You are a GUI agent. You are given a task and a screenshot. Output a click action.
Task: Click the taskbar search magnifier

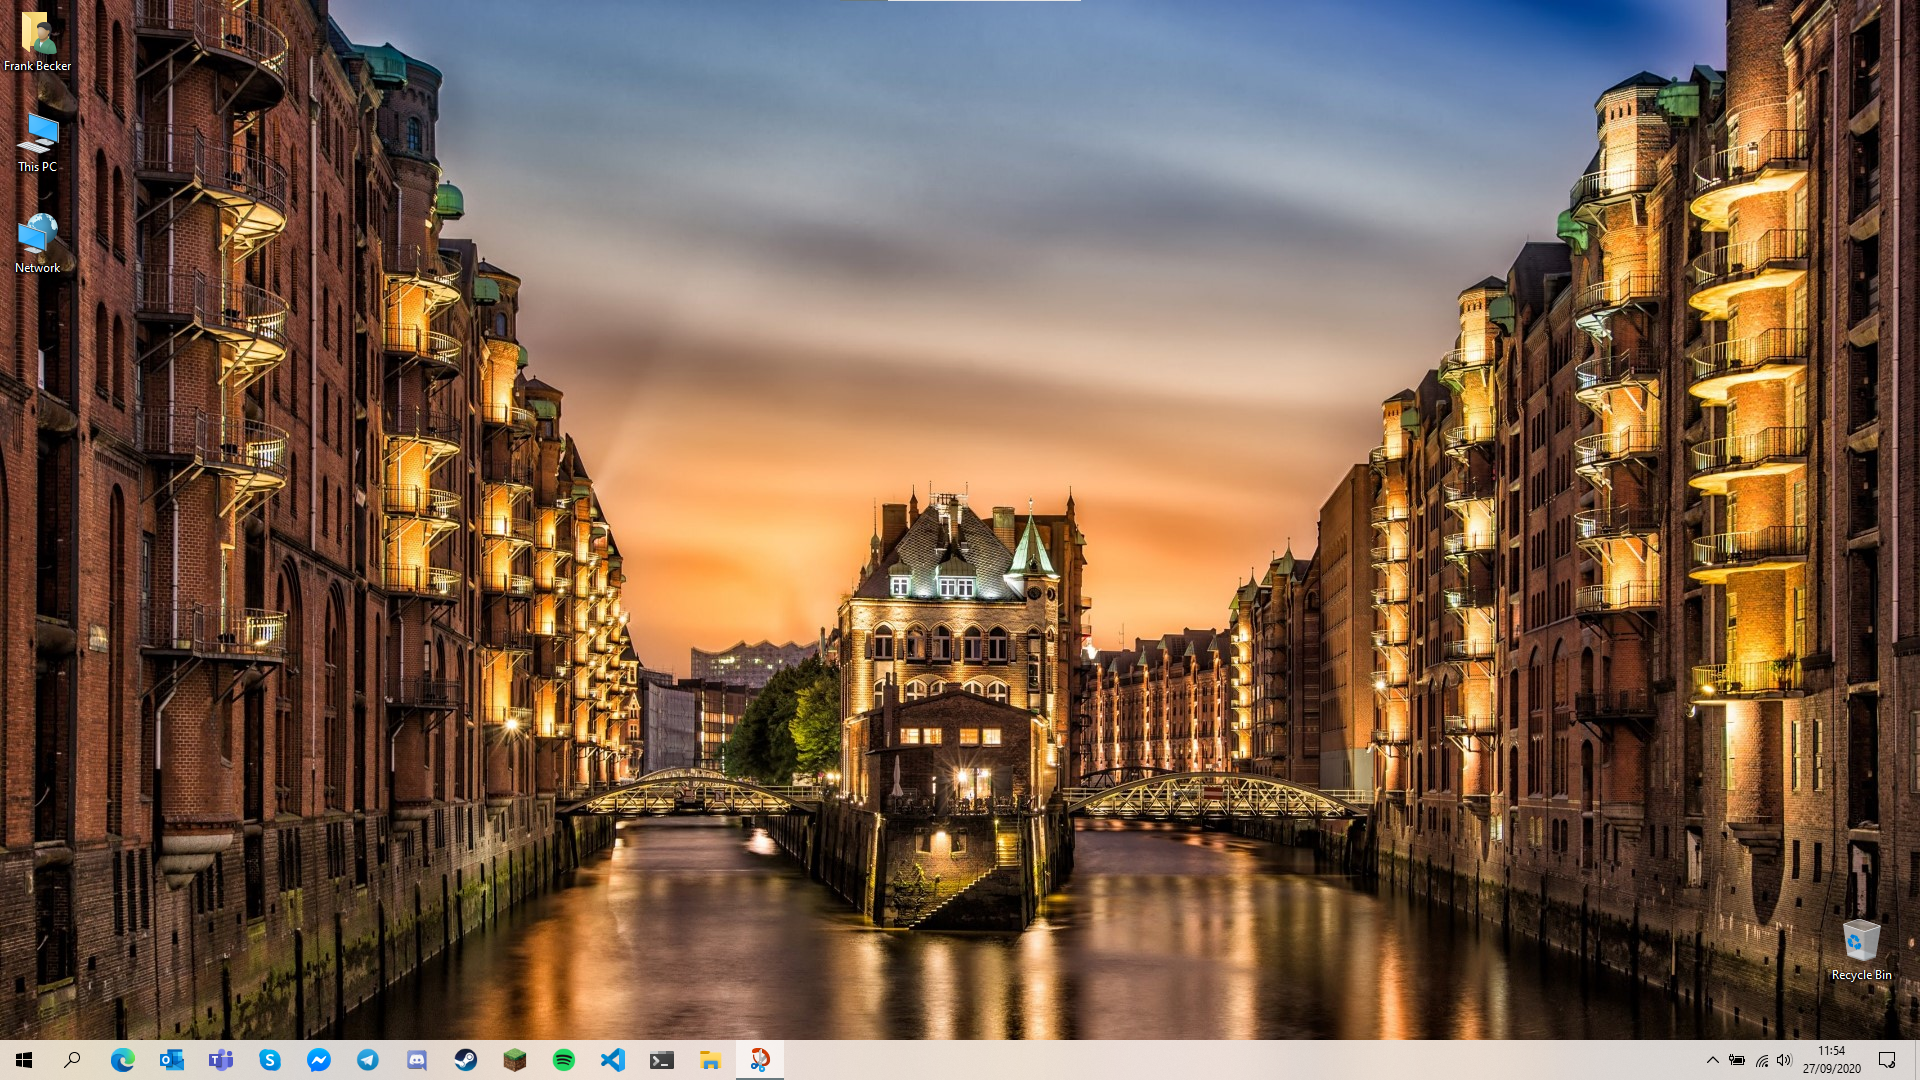72,1060
